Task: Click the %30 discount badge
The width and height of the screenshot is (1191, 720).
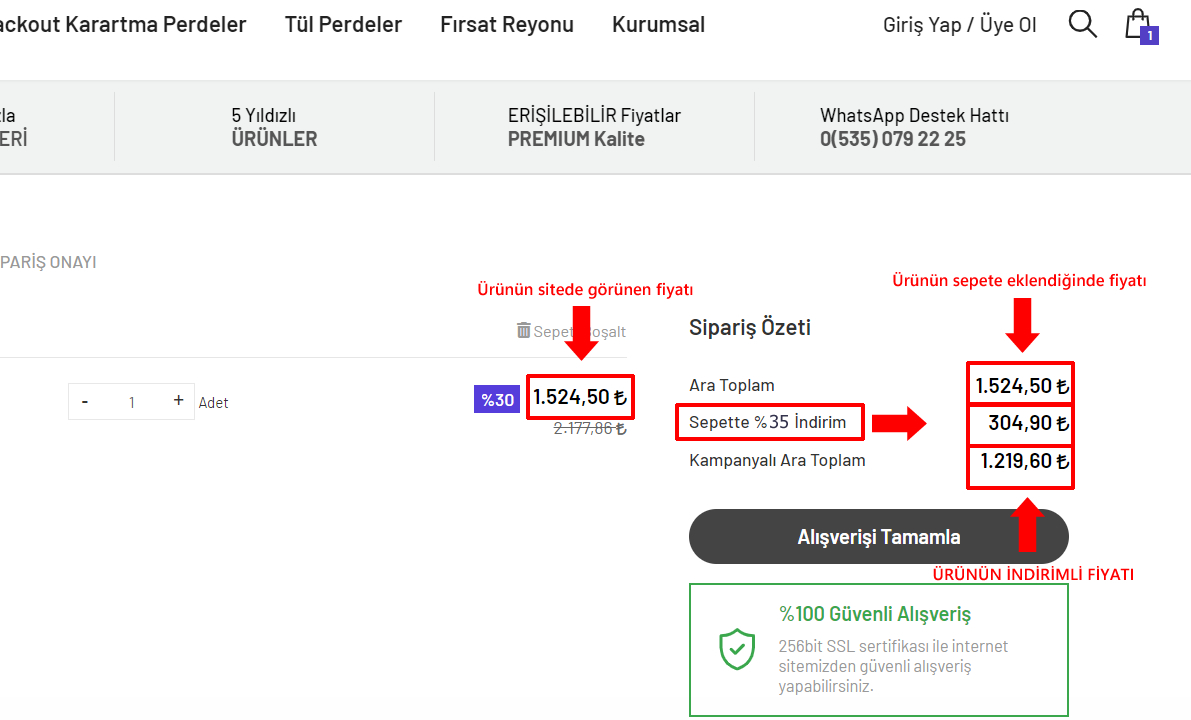Action: [x=497, y=400]
